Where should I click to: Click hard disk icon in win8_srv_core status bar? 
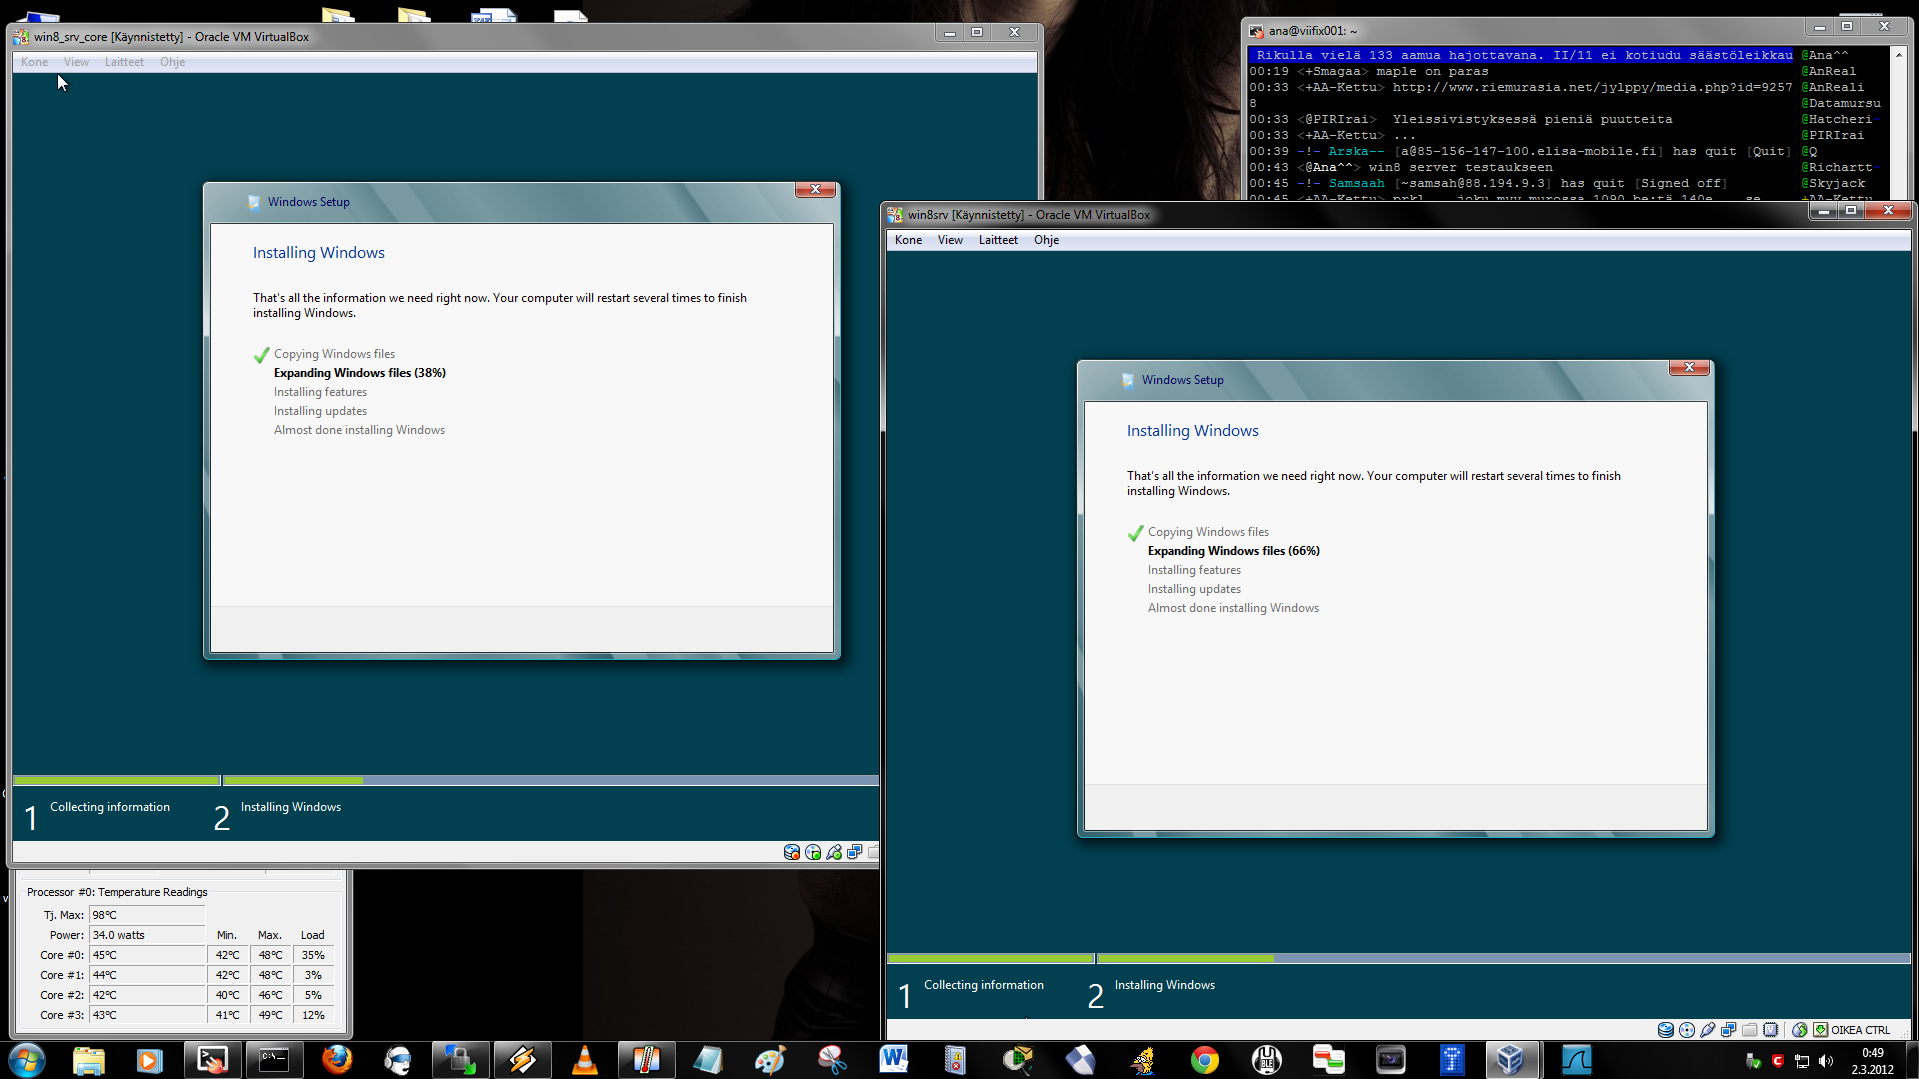792,852
